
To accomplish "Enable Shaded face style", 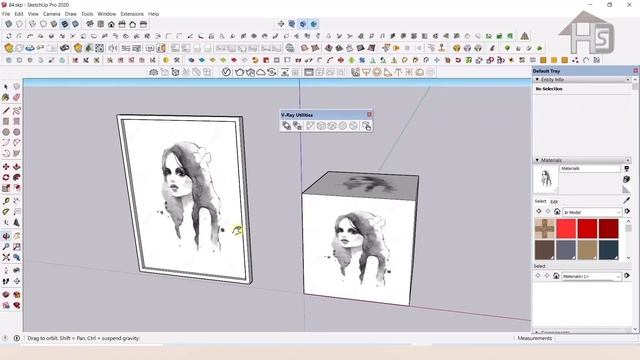I will [54, 24].
